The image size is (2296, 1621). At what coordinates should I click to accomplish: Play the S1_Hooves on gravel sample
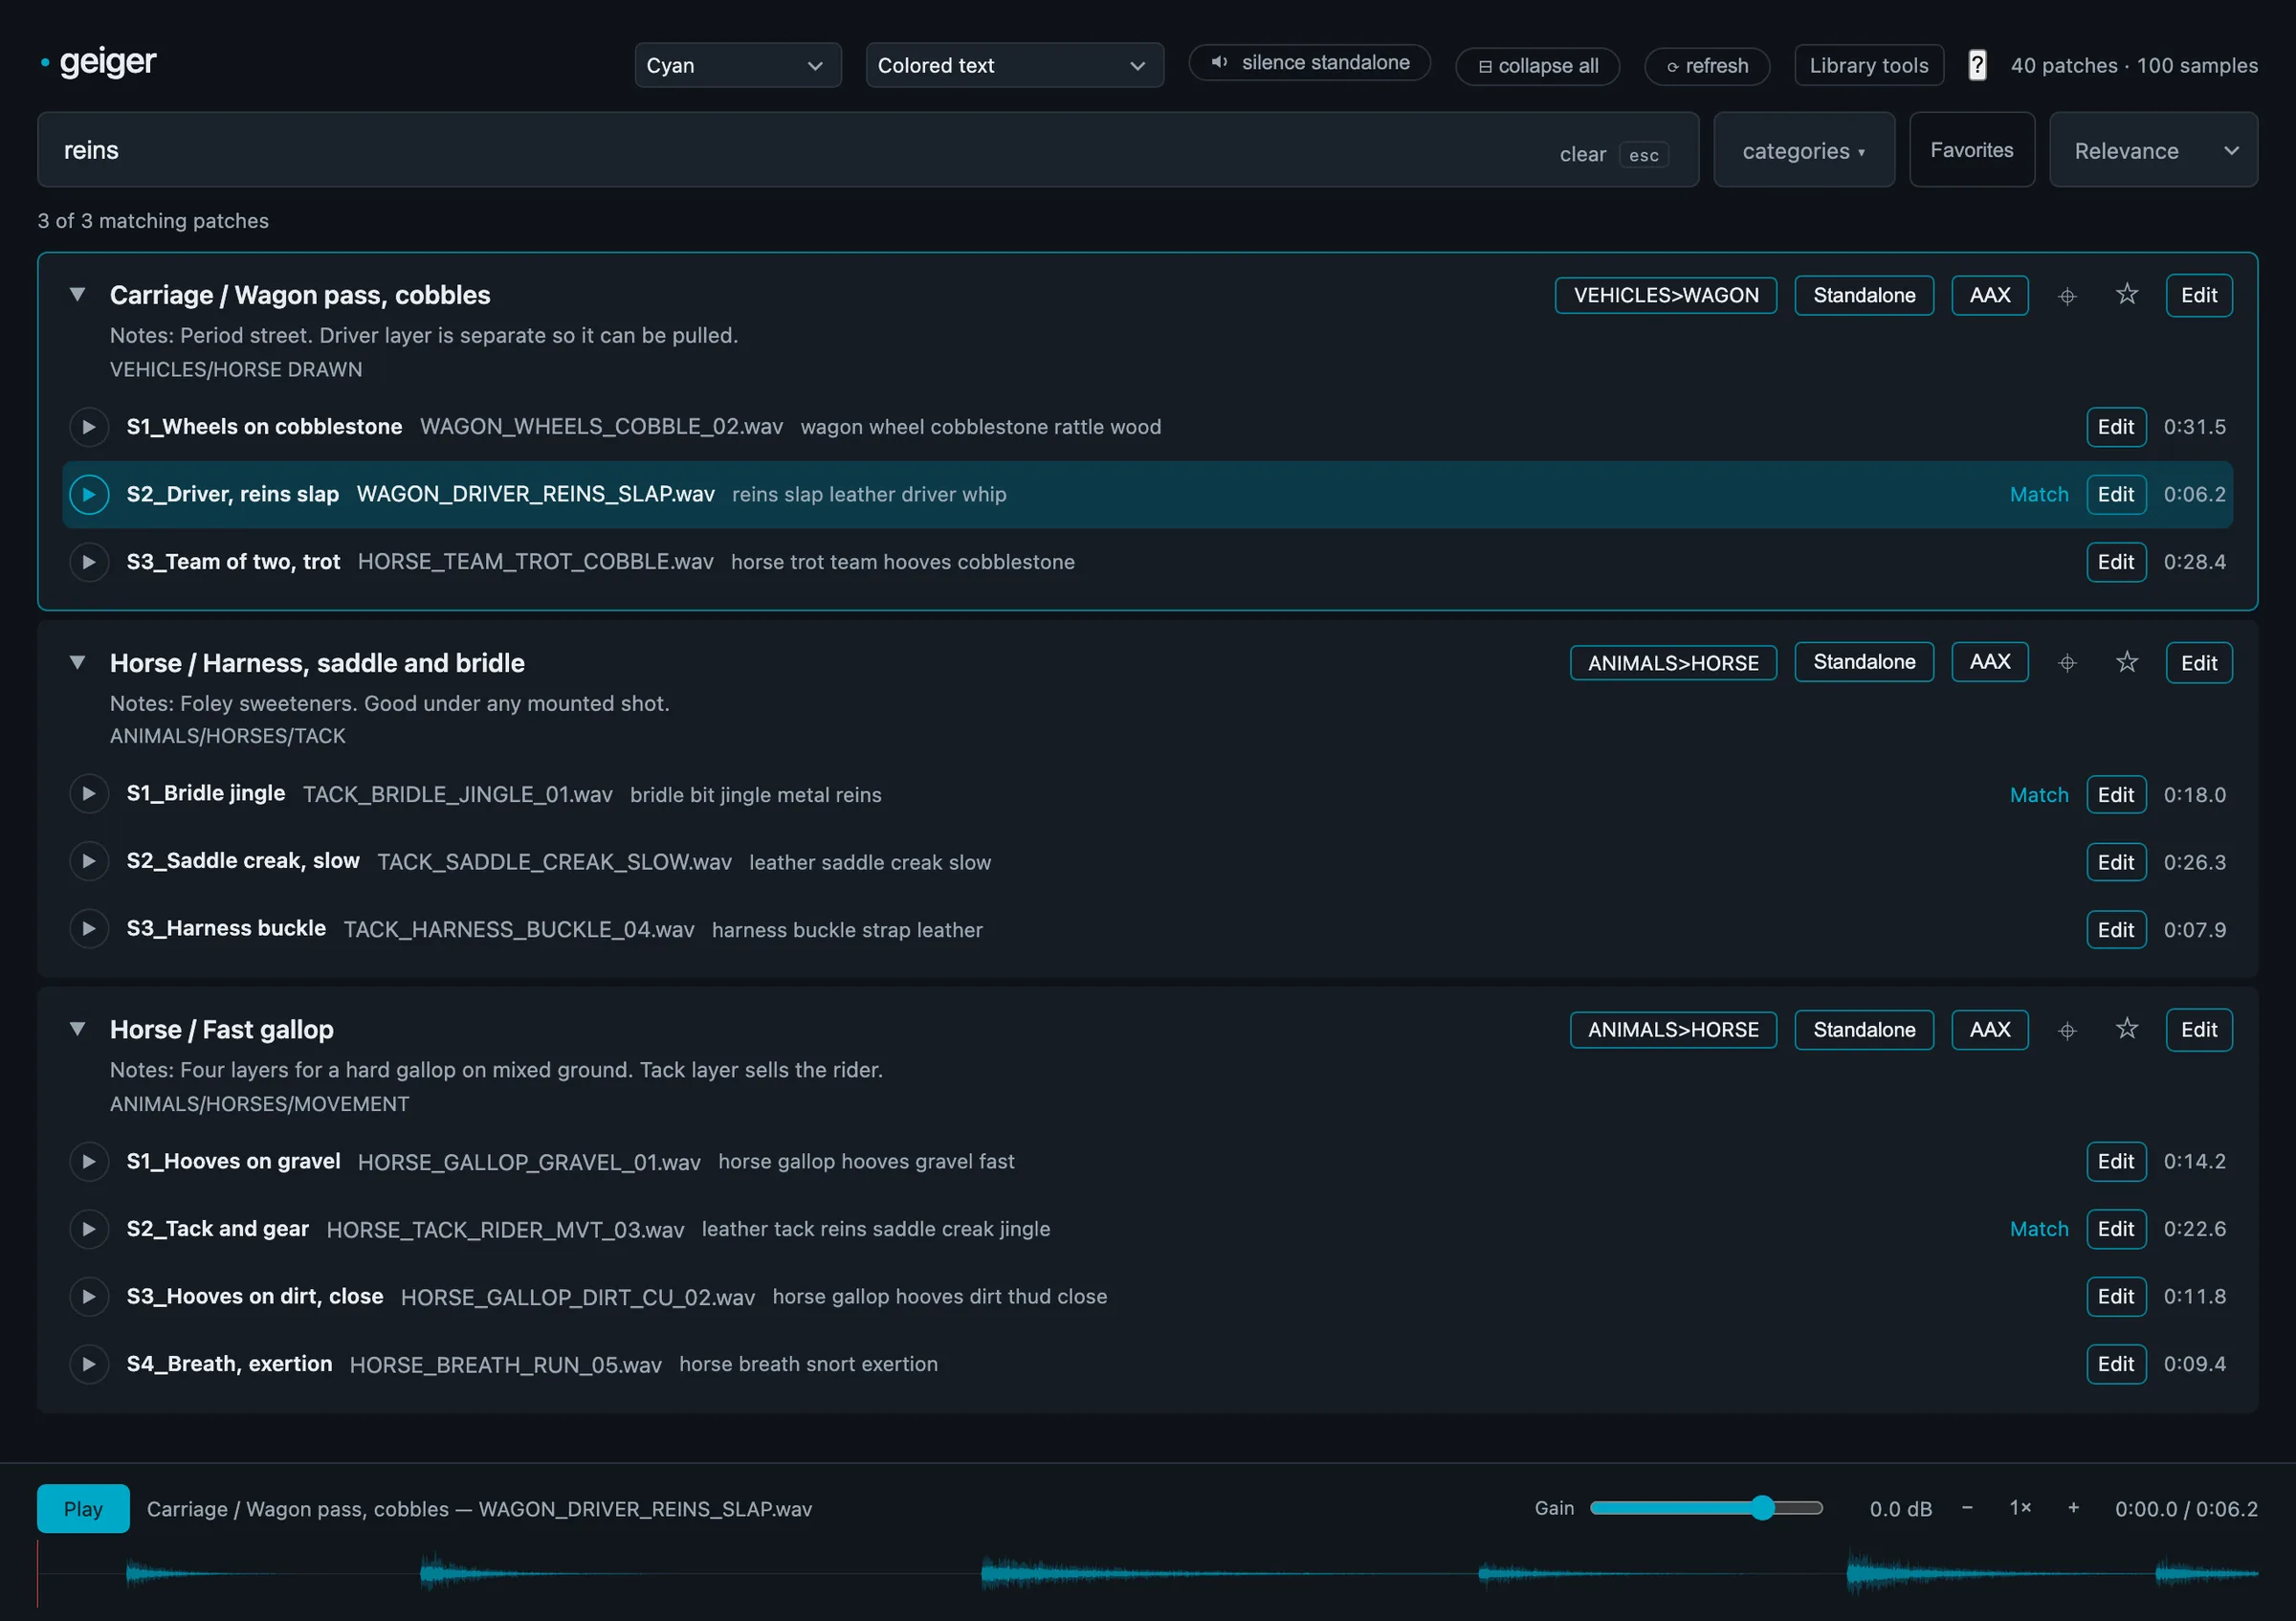click(x=89, y=1161)
